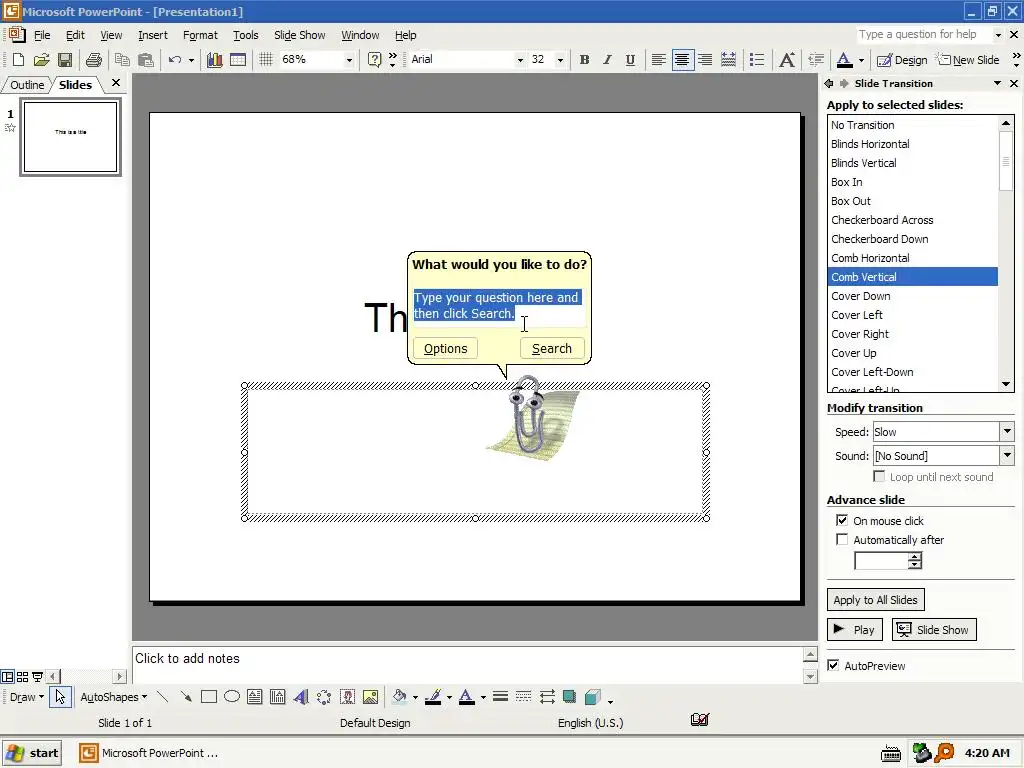Select the Arrow drawing tool
1024x768 pixels.
(x=186, y=697)
